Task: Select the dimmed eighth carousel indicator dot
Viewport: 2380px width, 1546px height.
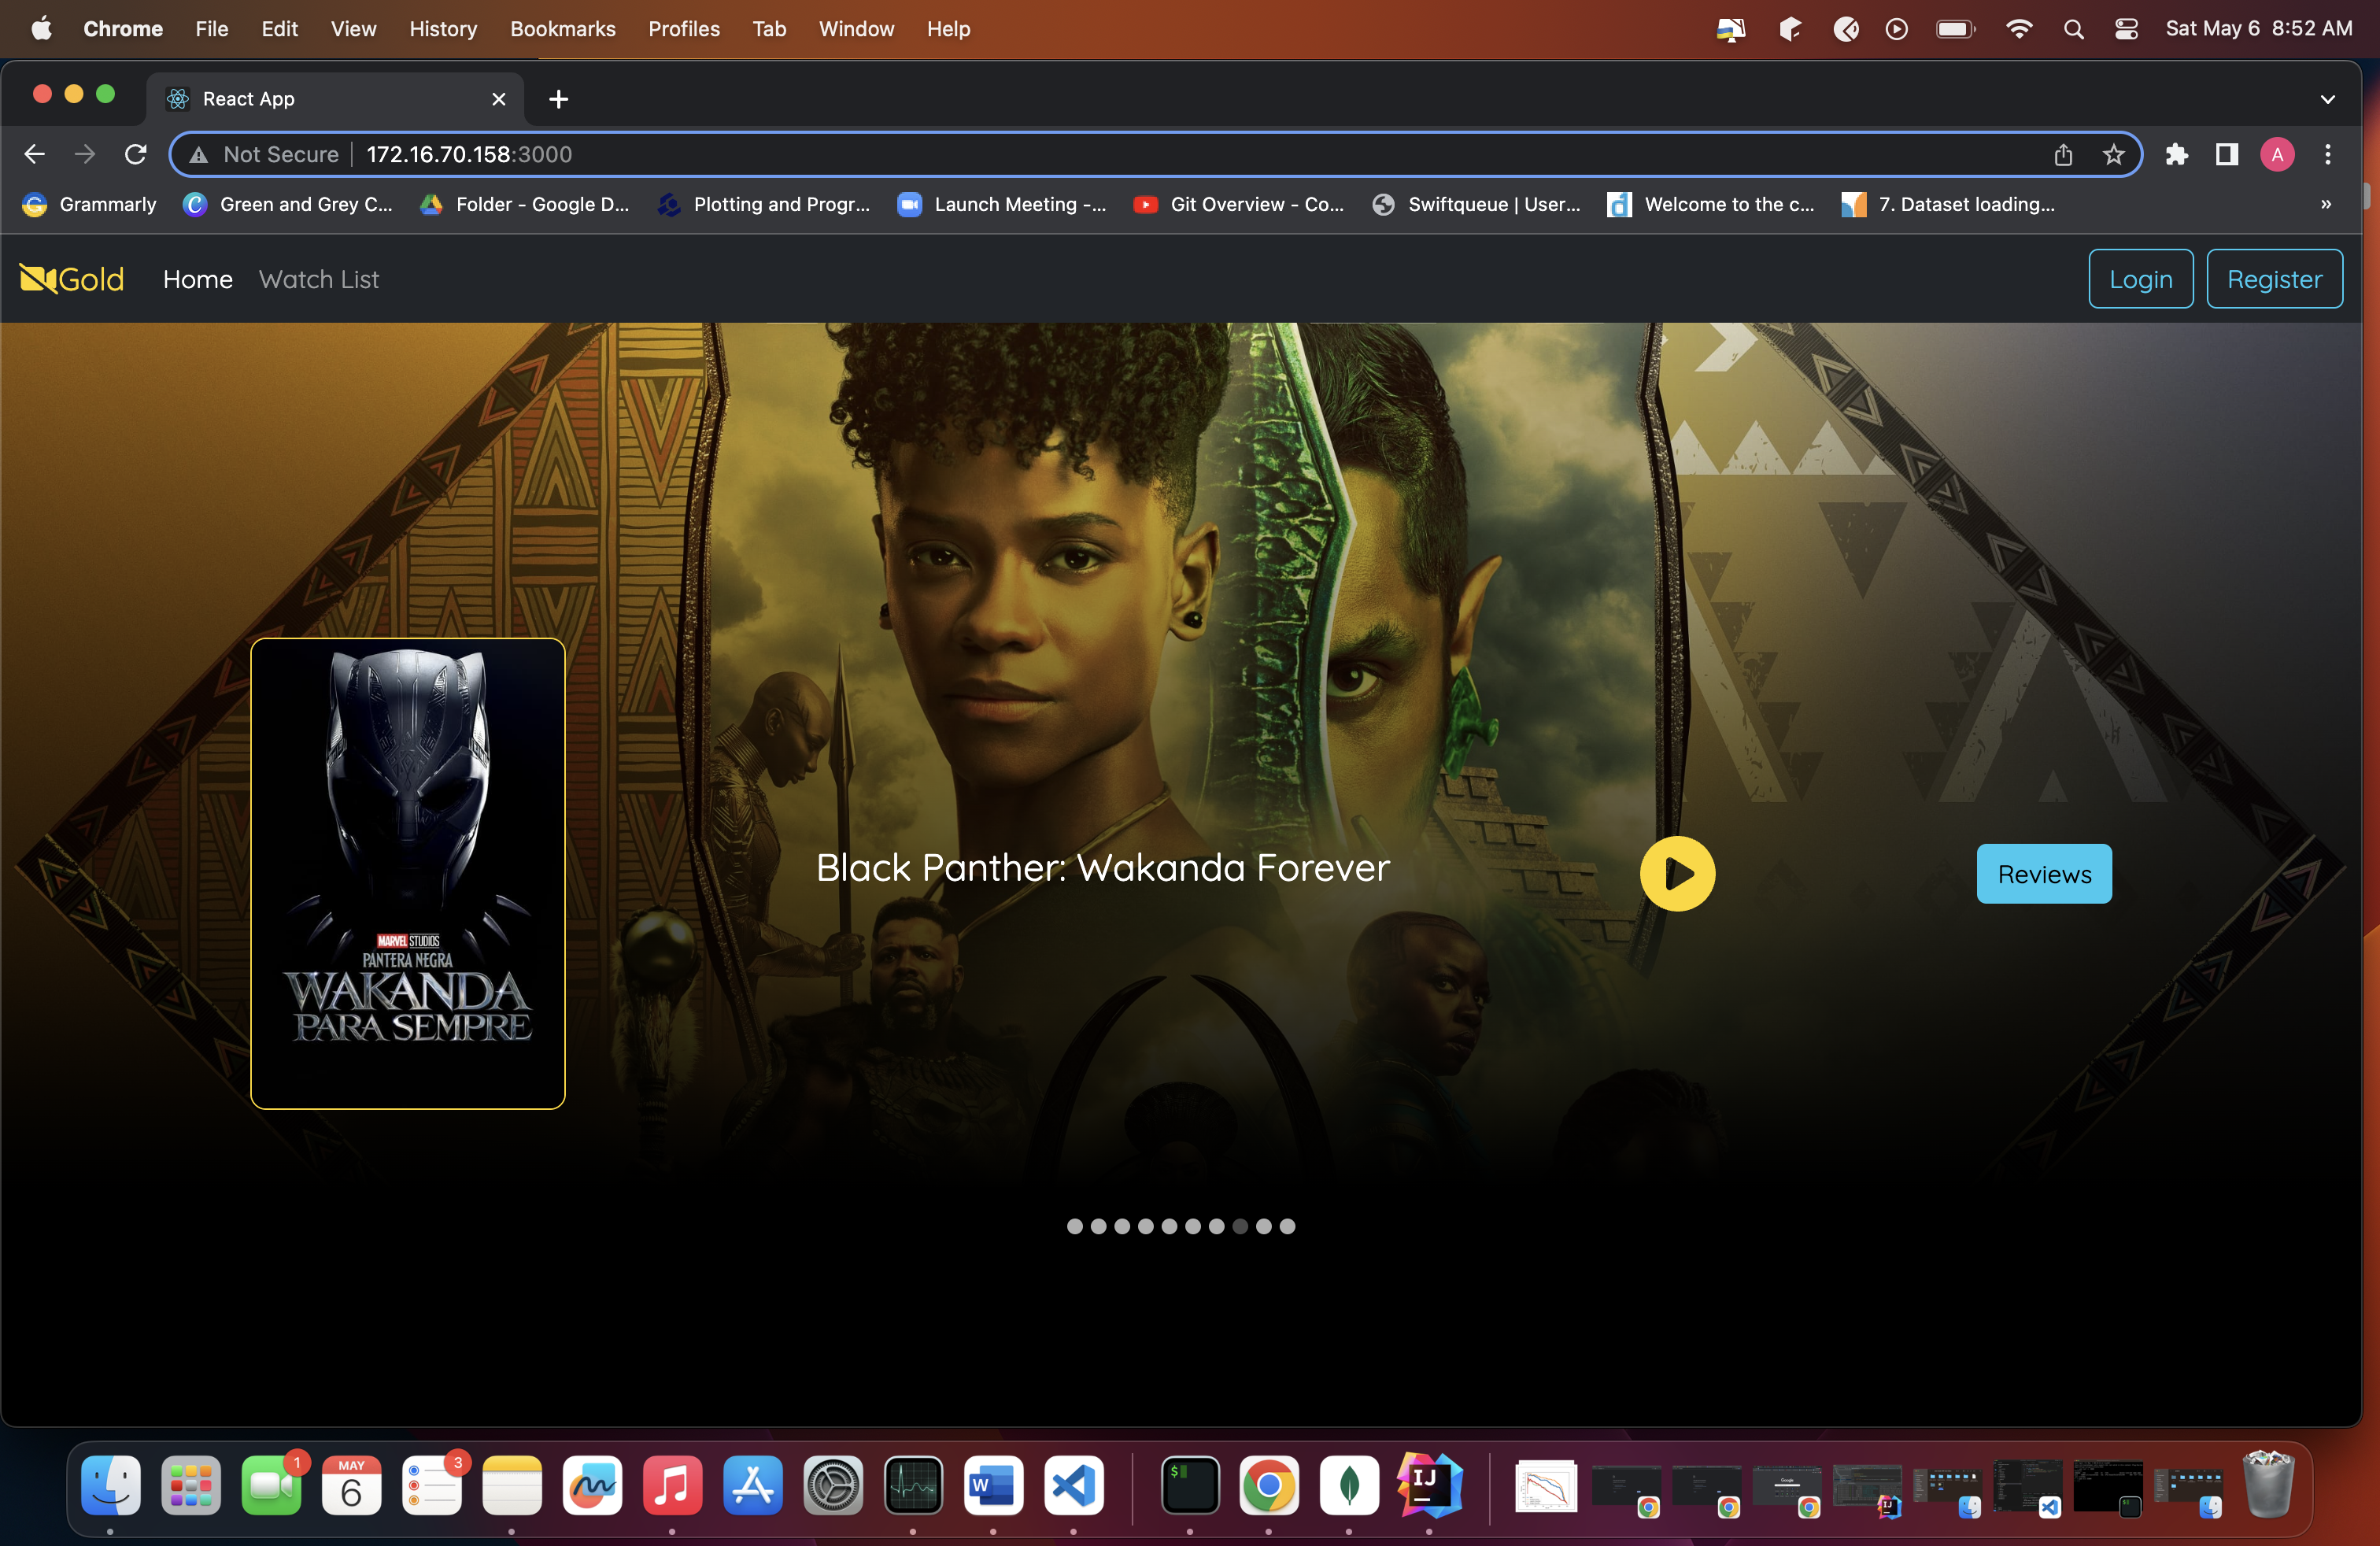Action: pyautogui.click(x=1240, y=1226)
